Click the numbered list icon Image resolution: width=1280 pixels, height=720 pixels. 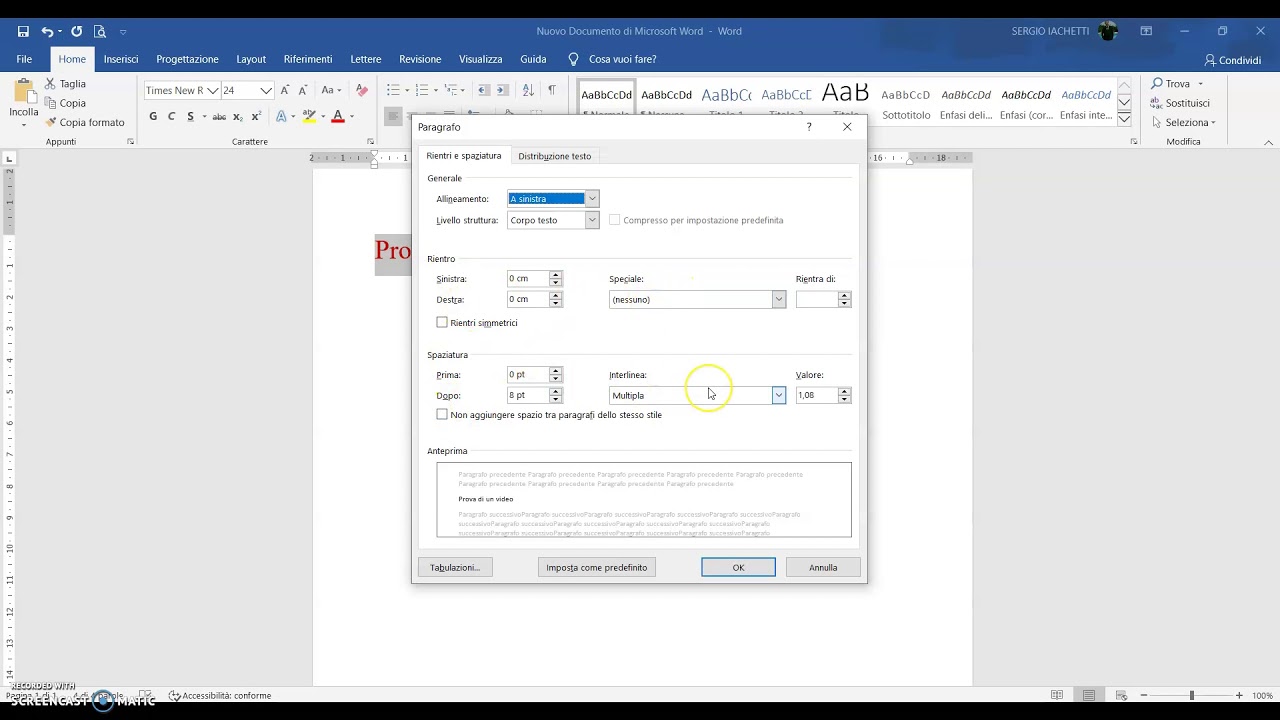[x=422, y=90]
